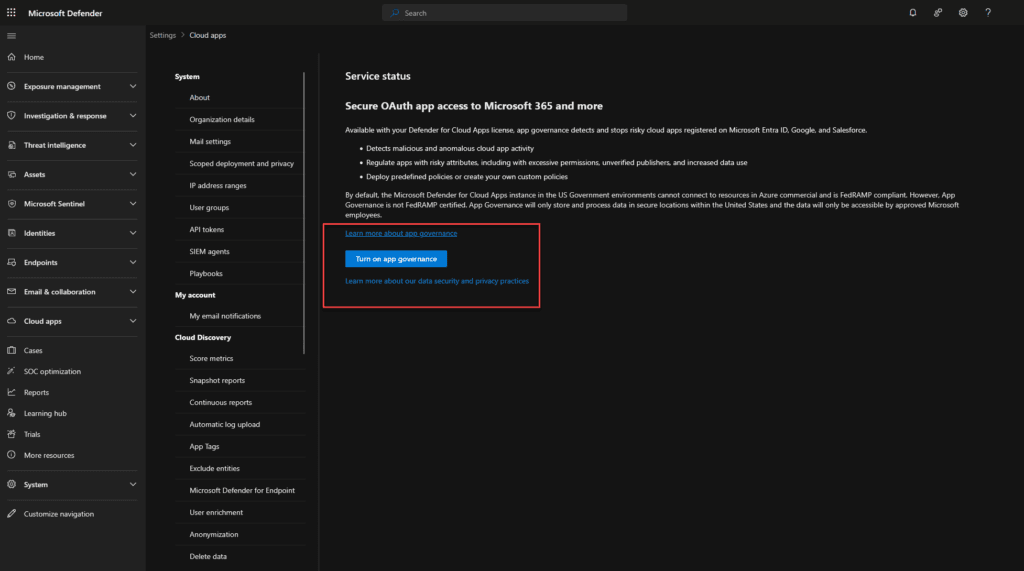Click the Learning hub icon
The height and width of the screenshot is (571, 1024).
(11, 413)
